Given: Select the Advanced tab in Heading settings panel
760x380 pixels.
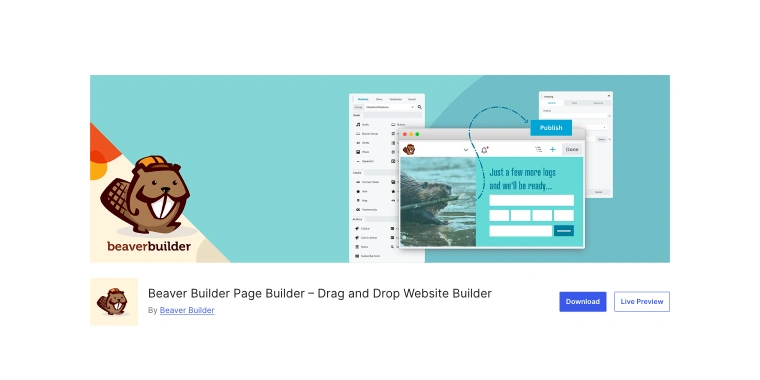Looking at the screenshot, I should 598,103.
